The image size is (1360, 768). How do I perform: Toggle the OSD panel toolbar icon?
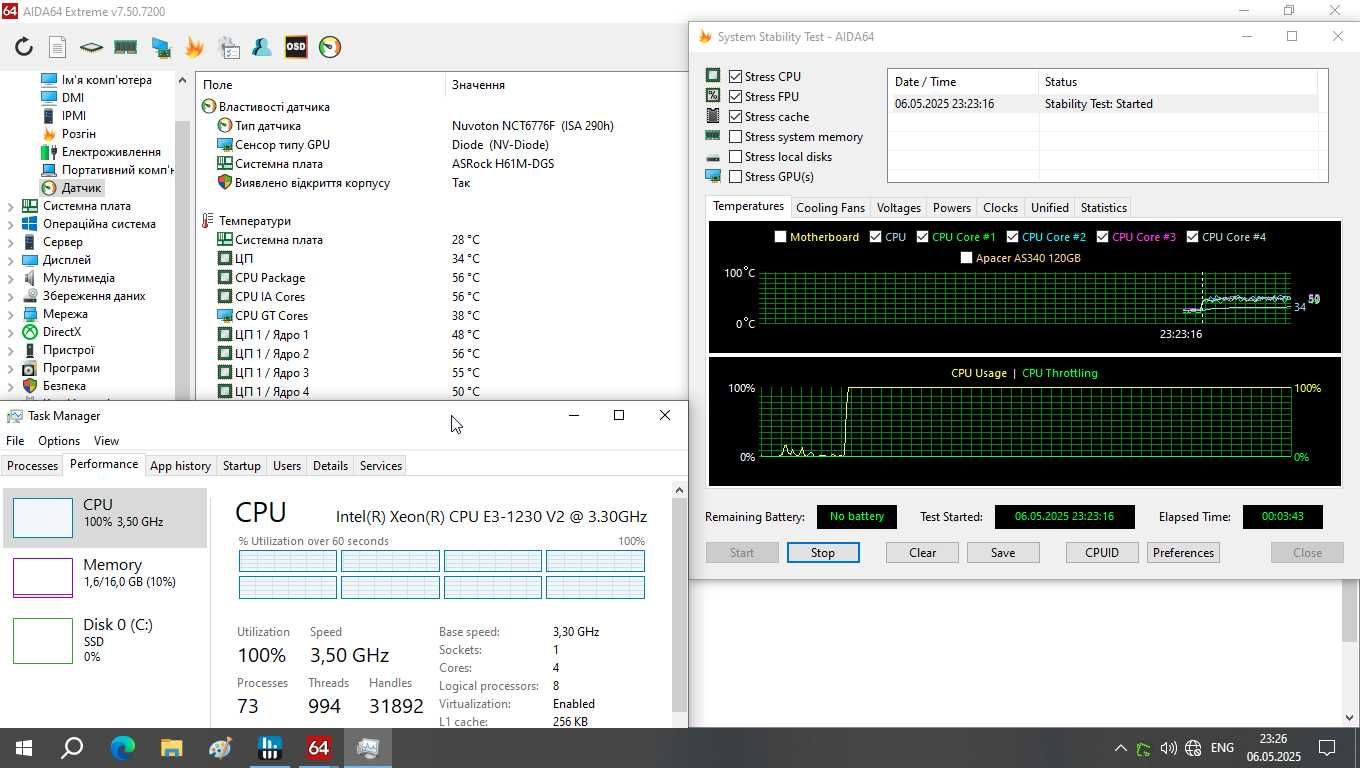click(x=296, y=47)
